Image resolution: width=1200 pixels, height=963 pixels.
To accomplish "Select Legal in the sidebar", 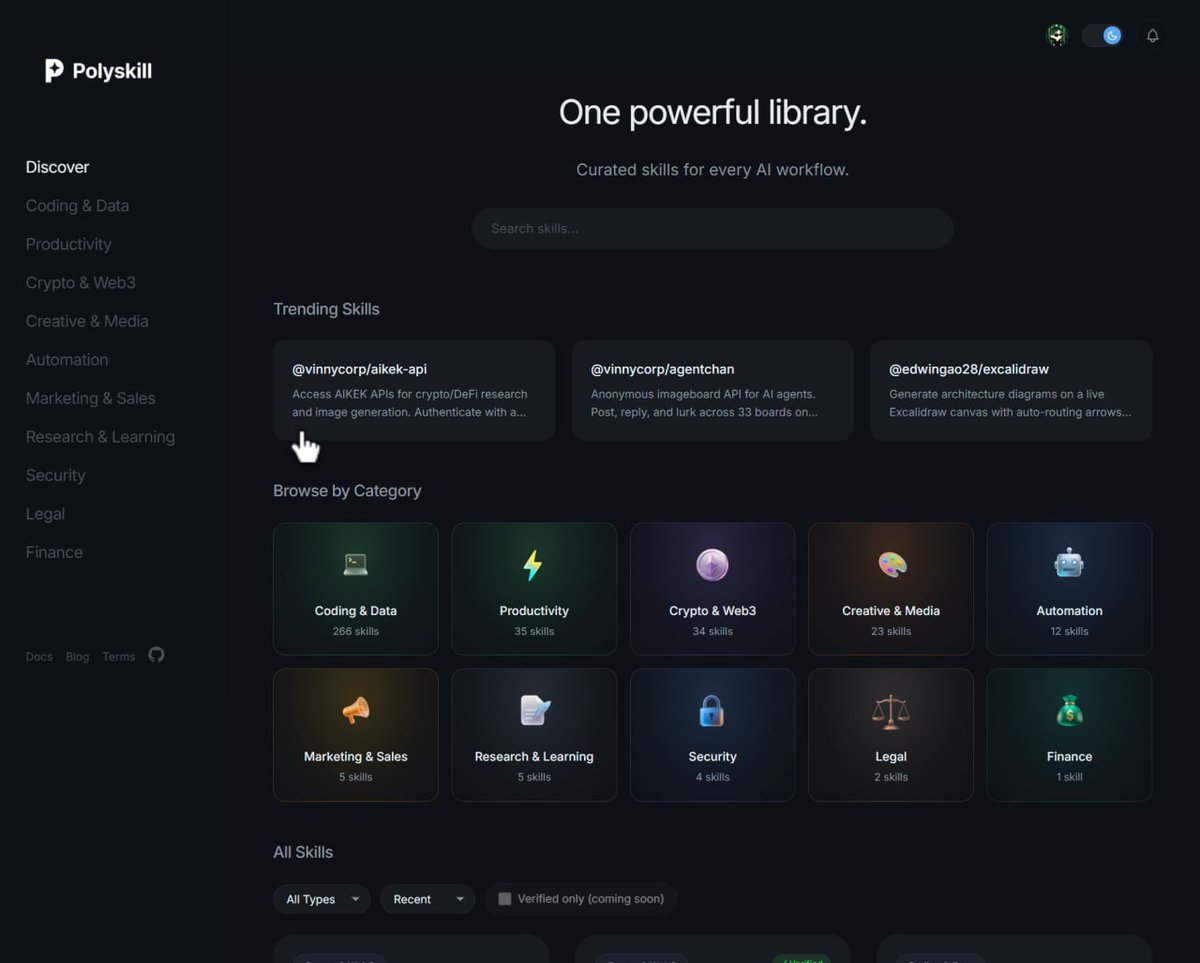I will 45,514.
